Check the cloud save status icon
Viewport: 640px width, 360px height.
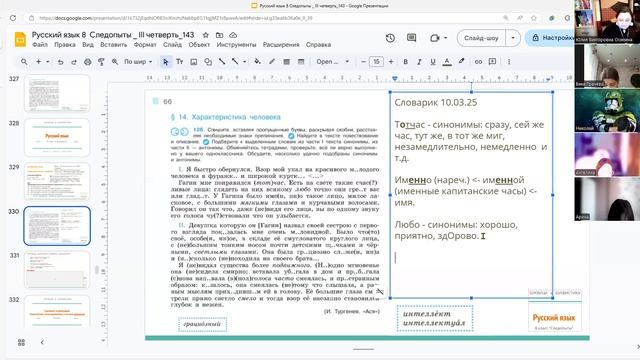(x=233, y=35)
